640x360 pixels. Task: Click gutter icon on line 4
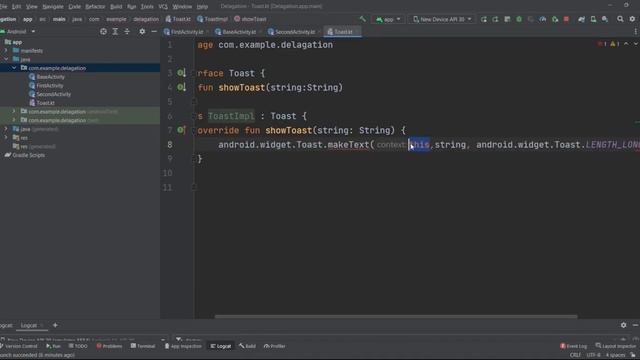(181, 87)
